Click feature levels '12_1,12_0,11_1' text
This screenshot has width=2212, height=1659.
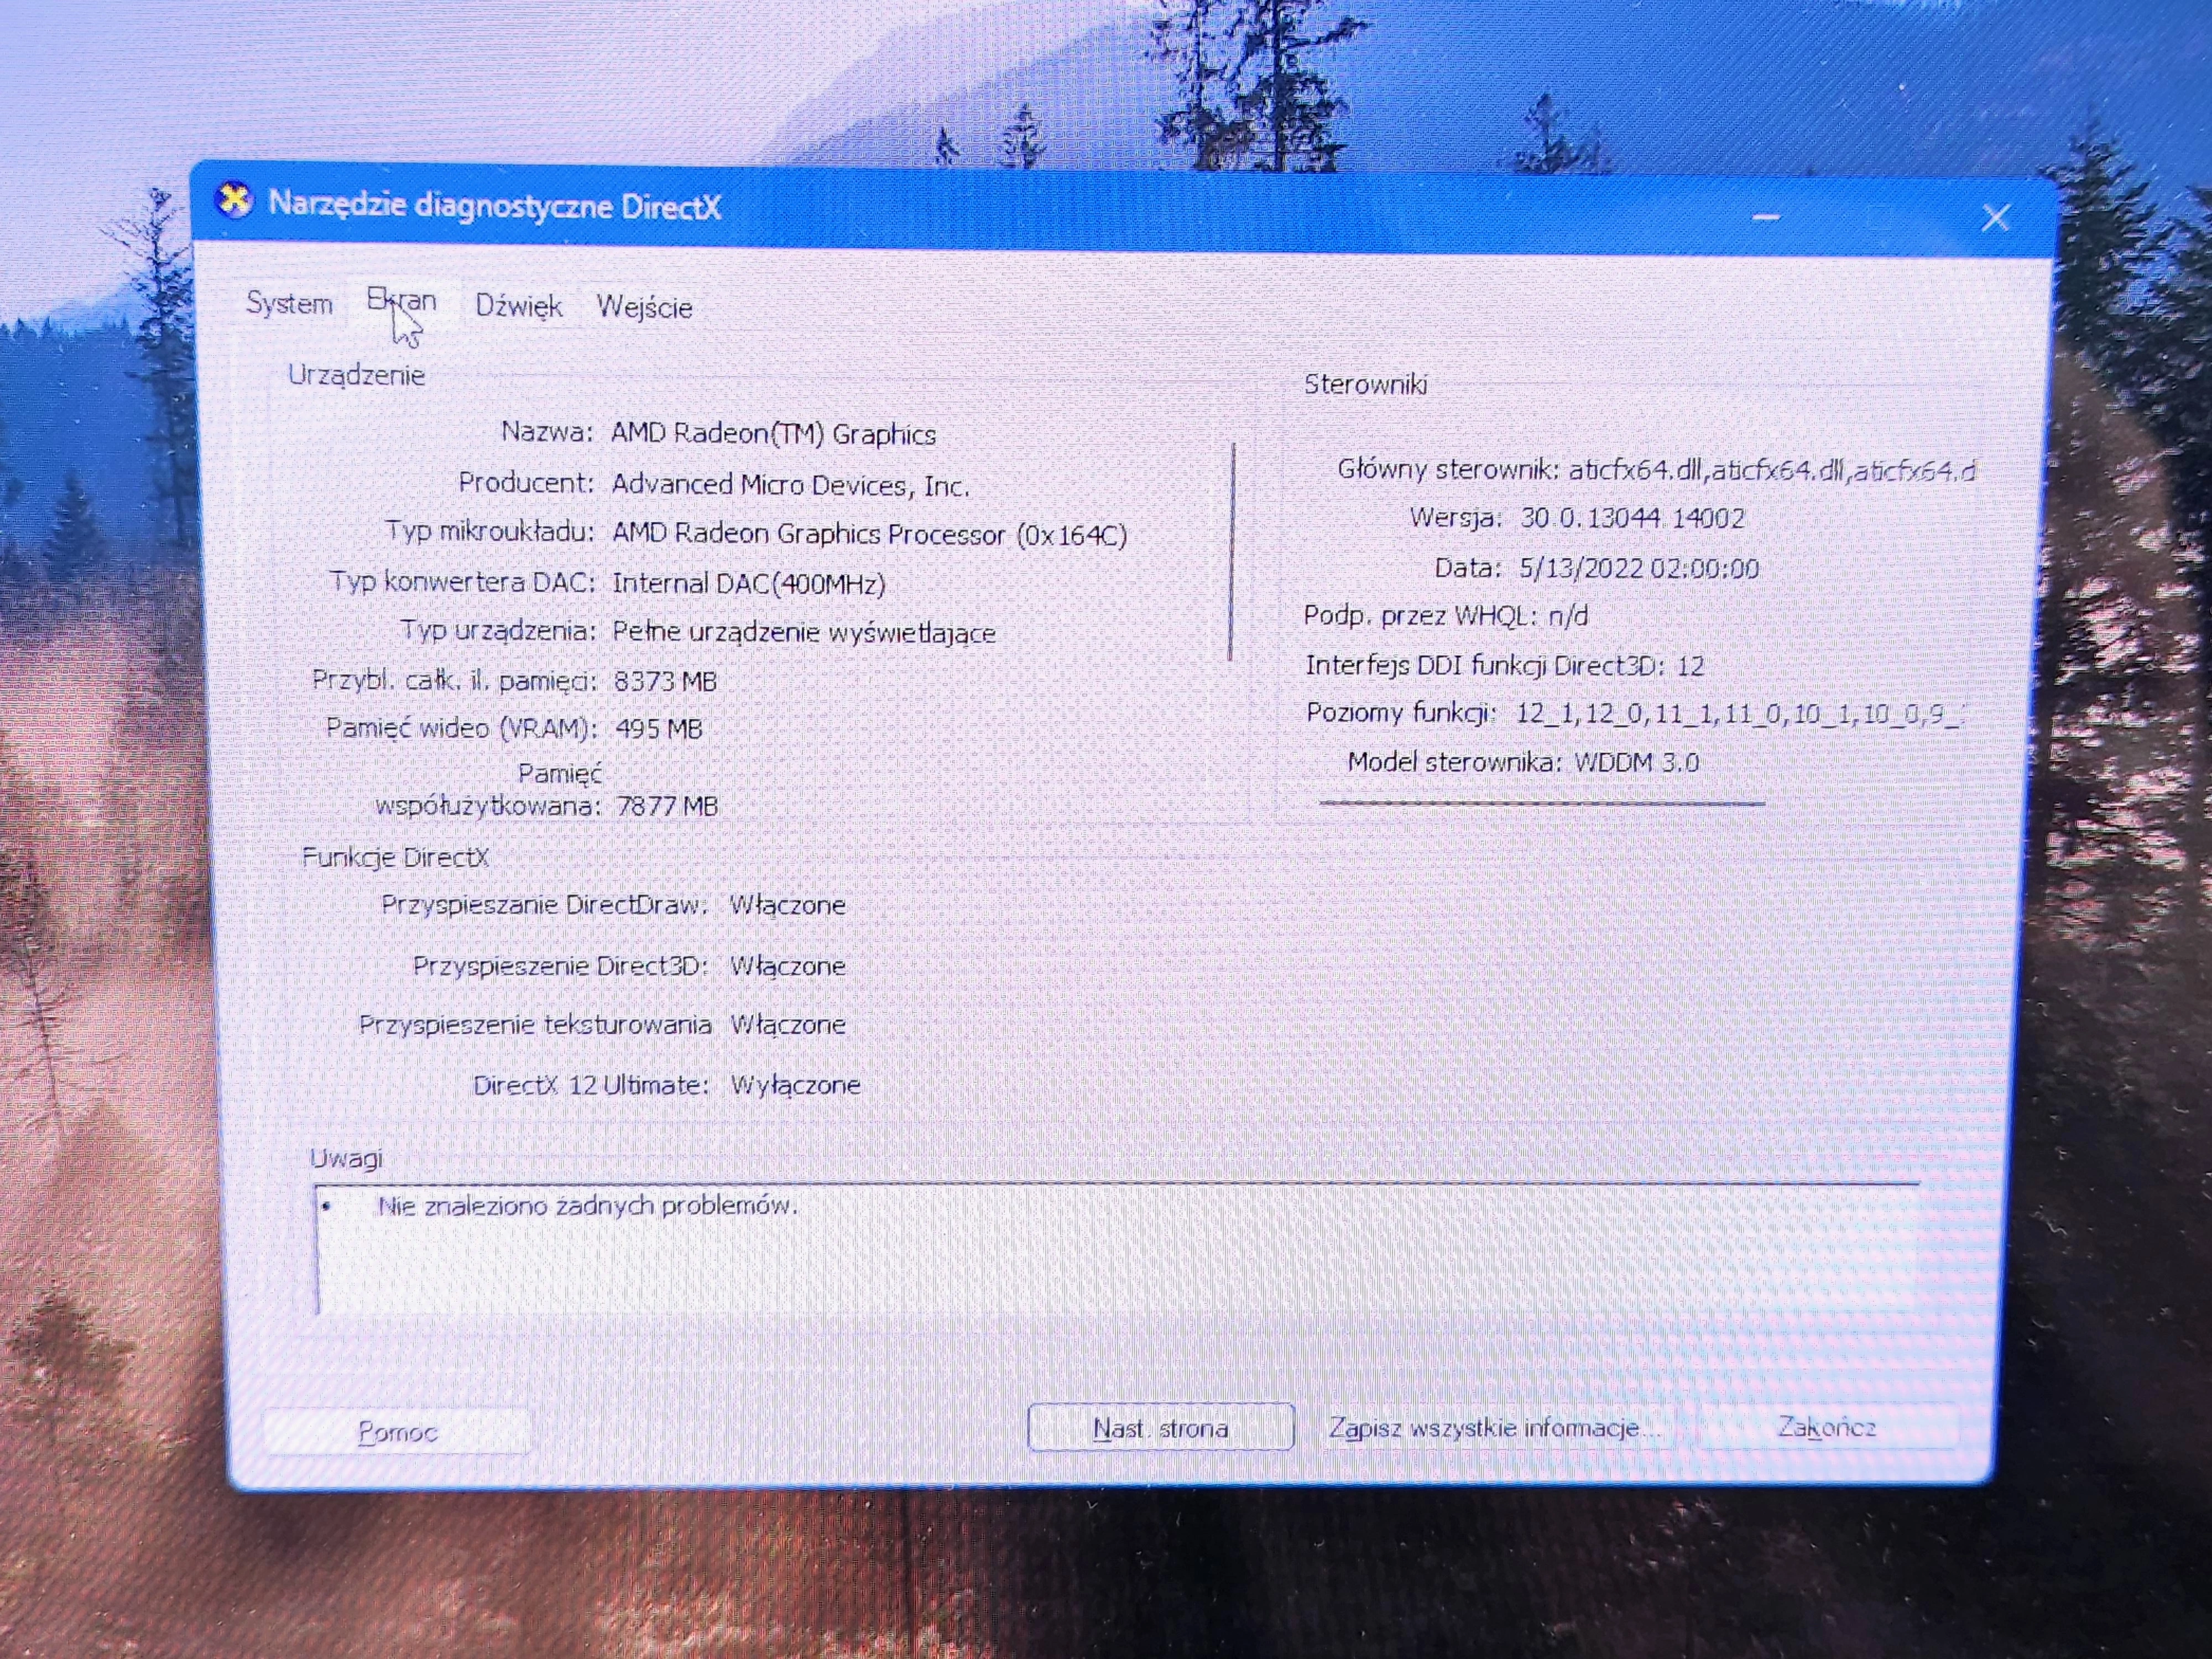coord(1740,713)
